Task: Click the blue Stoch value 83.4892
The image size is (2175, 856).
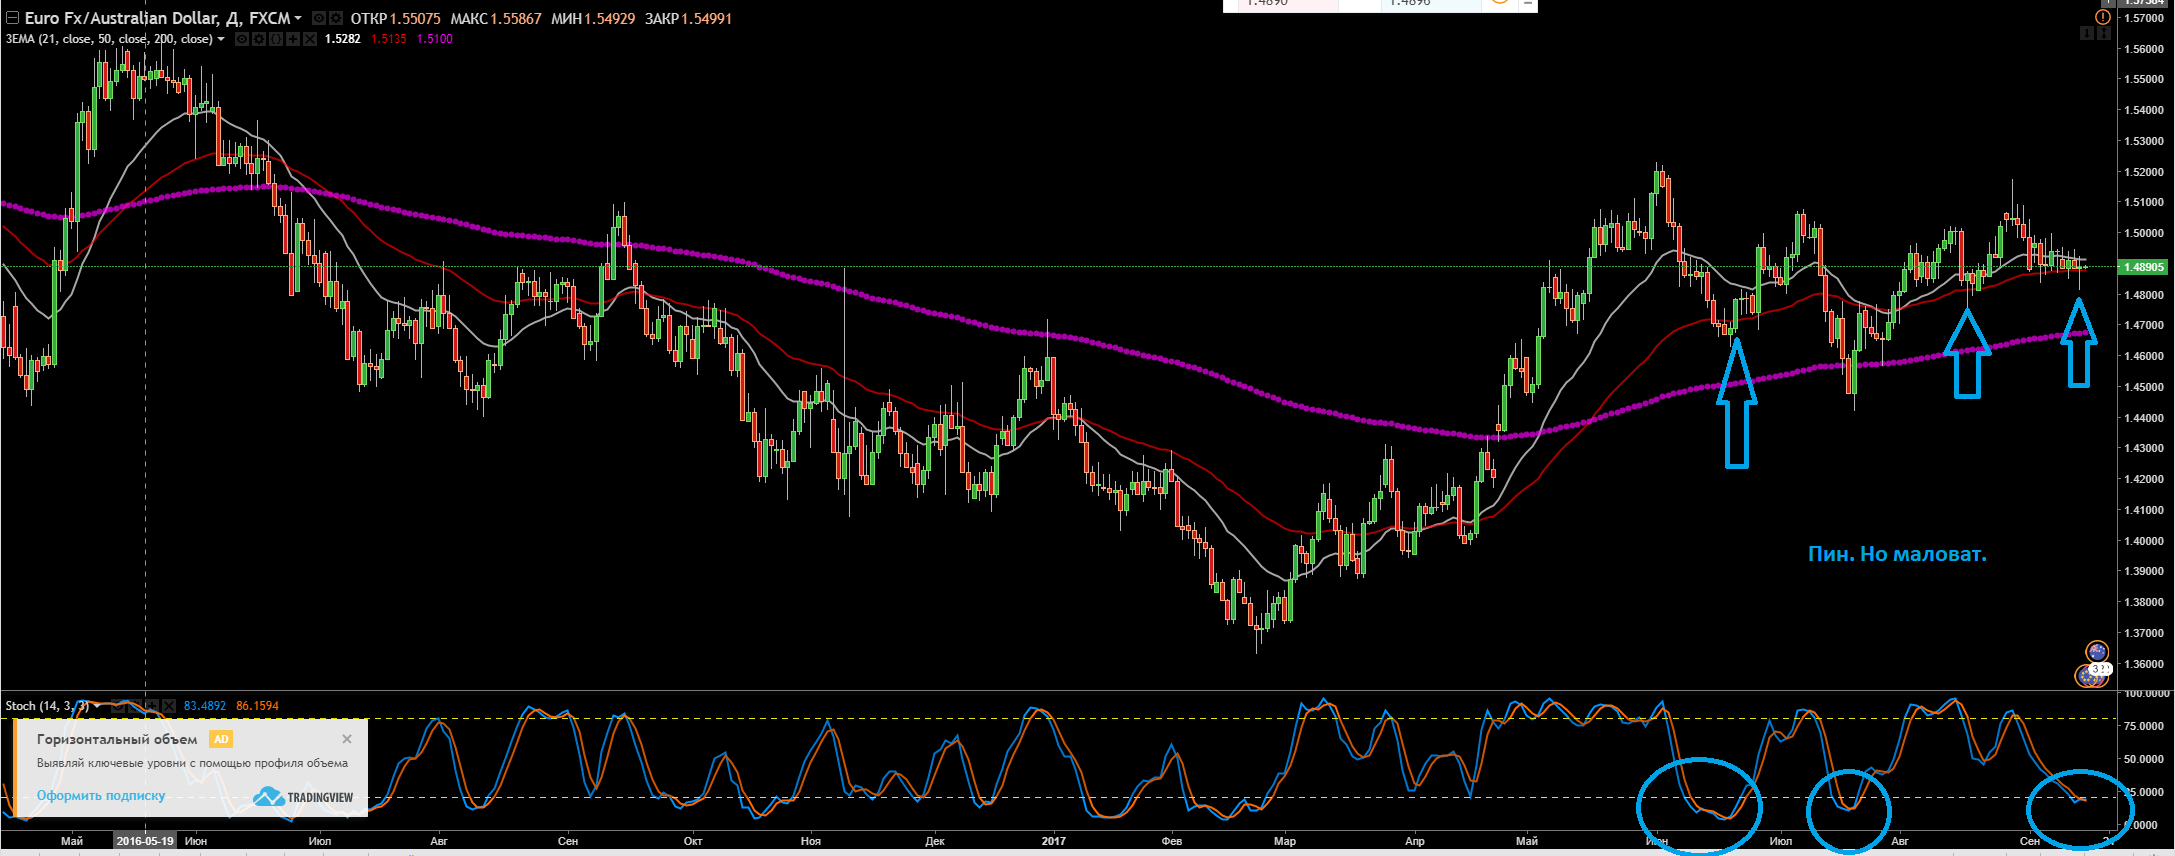Action: point(205,706)
